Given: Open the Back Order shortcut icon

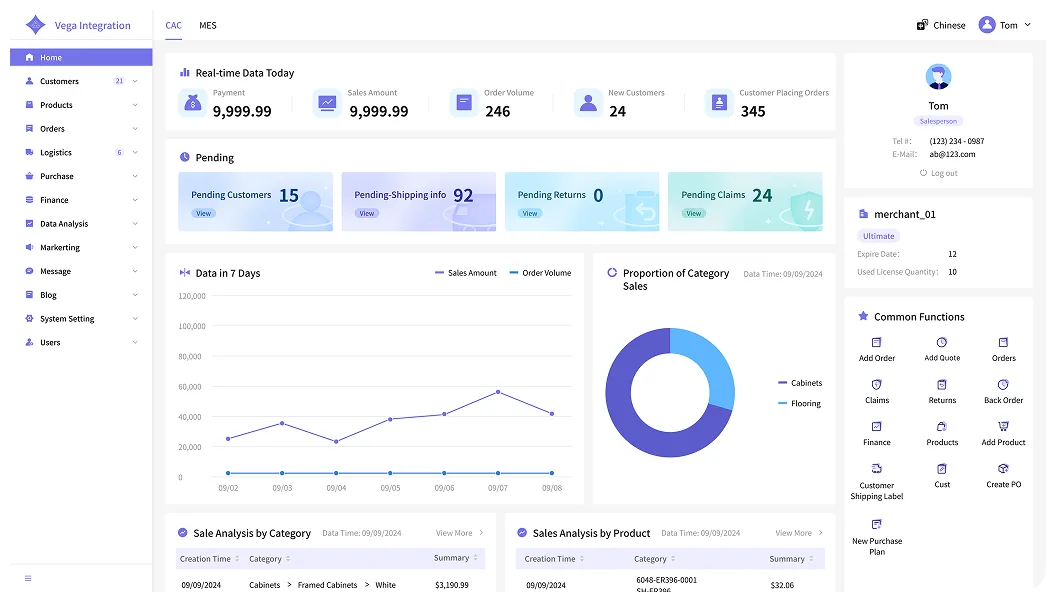Looking at the screenshot, I should pyautogui.click(x=1003, y=385).
